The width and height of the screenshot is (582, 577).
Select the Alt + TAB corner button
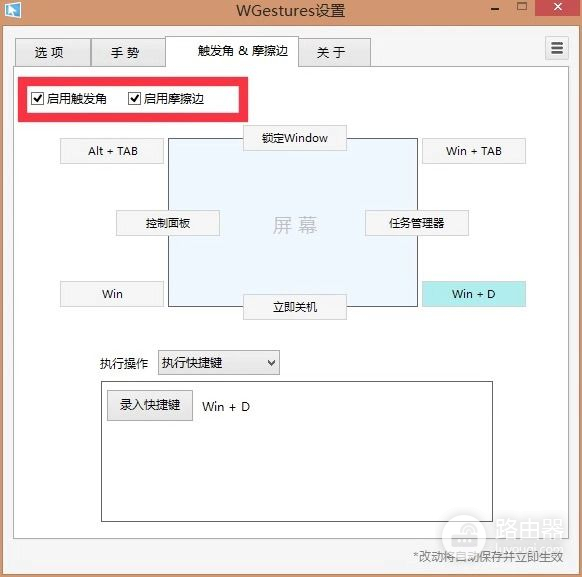[x=112, y=151]
